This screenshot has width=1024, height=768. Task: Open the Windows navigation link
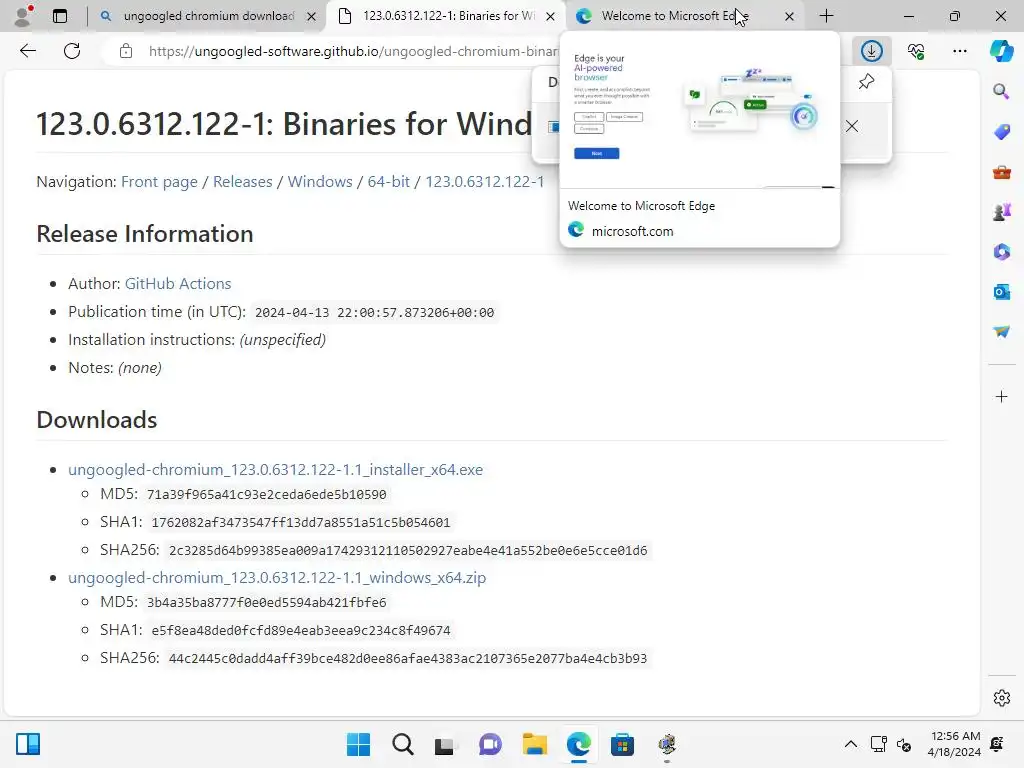click(x=320, y=182)
